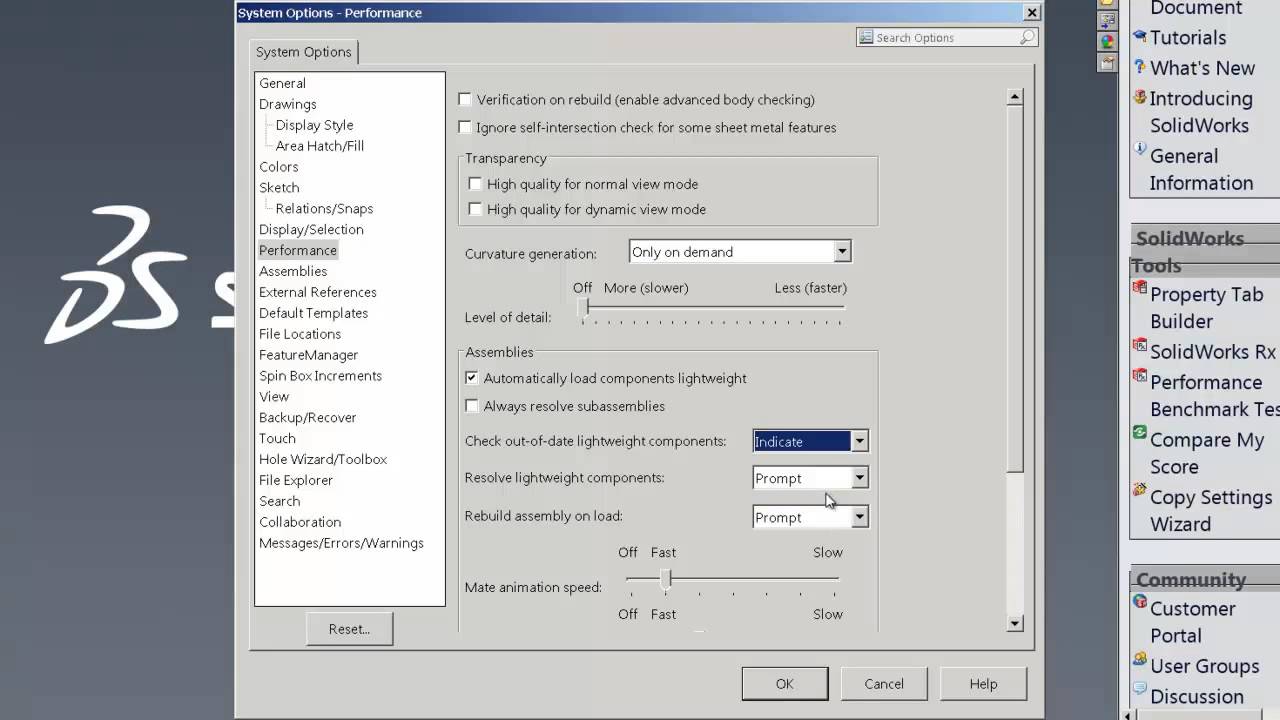Click in the Search Options field
1280x720 pixels.
(947, 37)
